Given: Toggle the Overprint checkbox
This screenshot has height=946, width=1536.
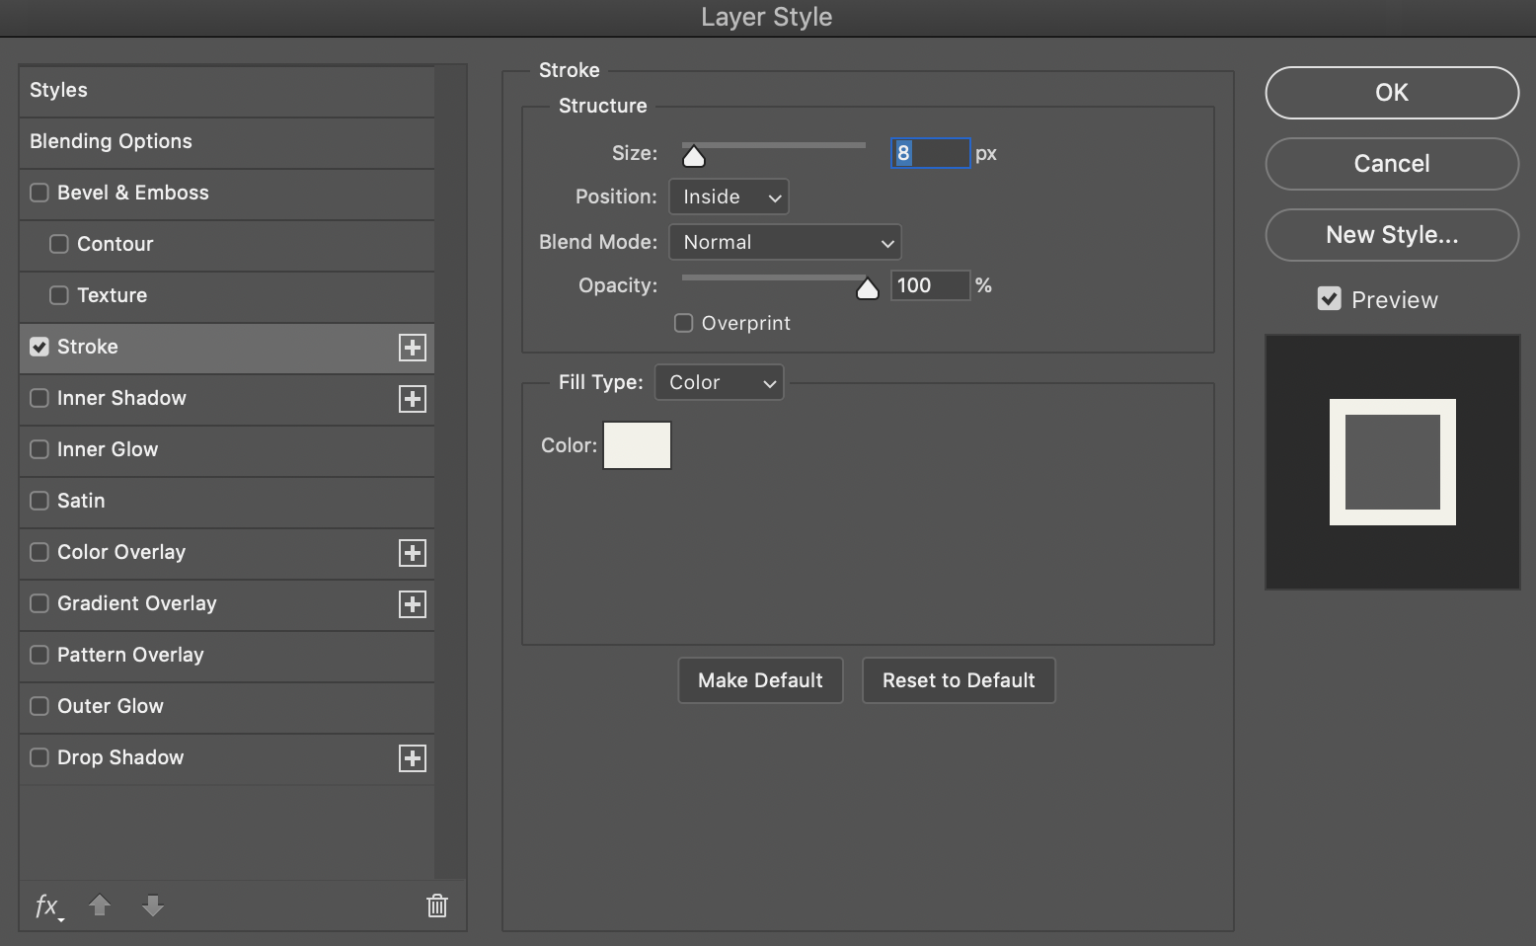Looking at the screenshot, I should 683,323.
